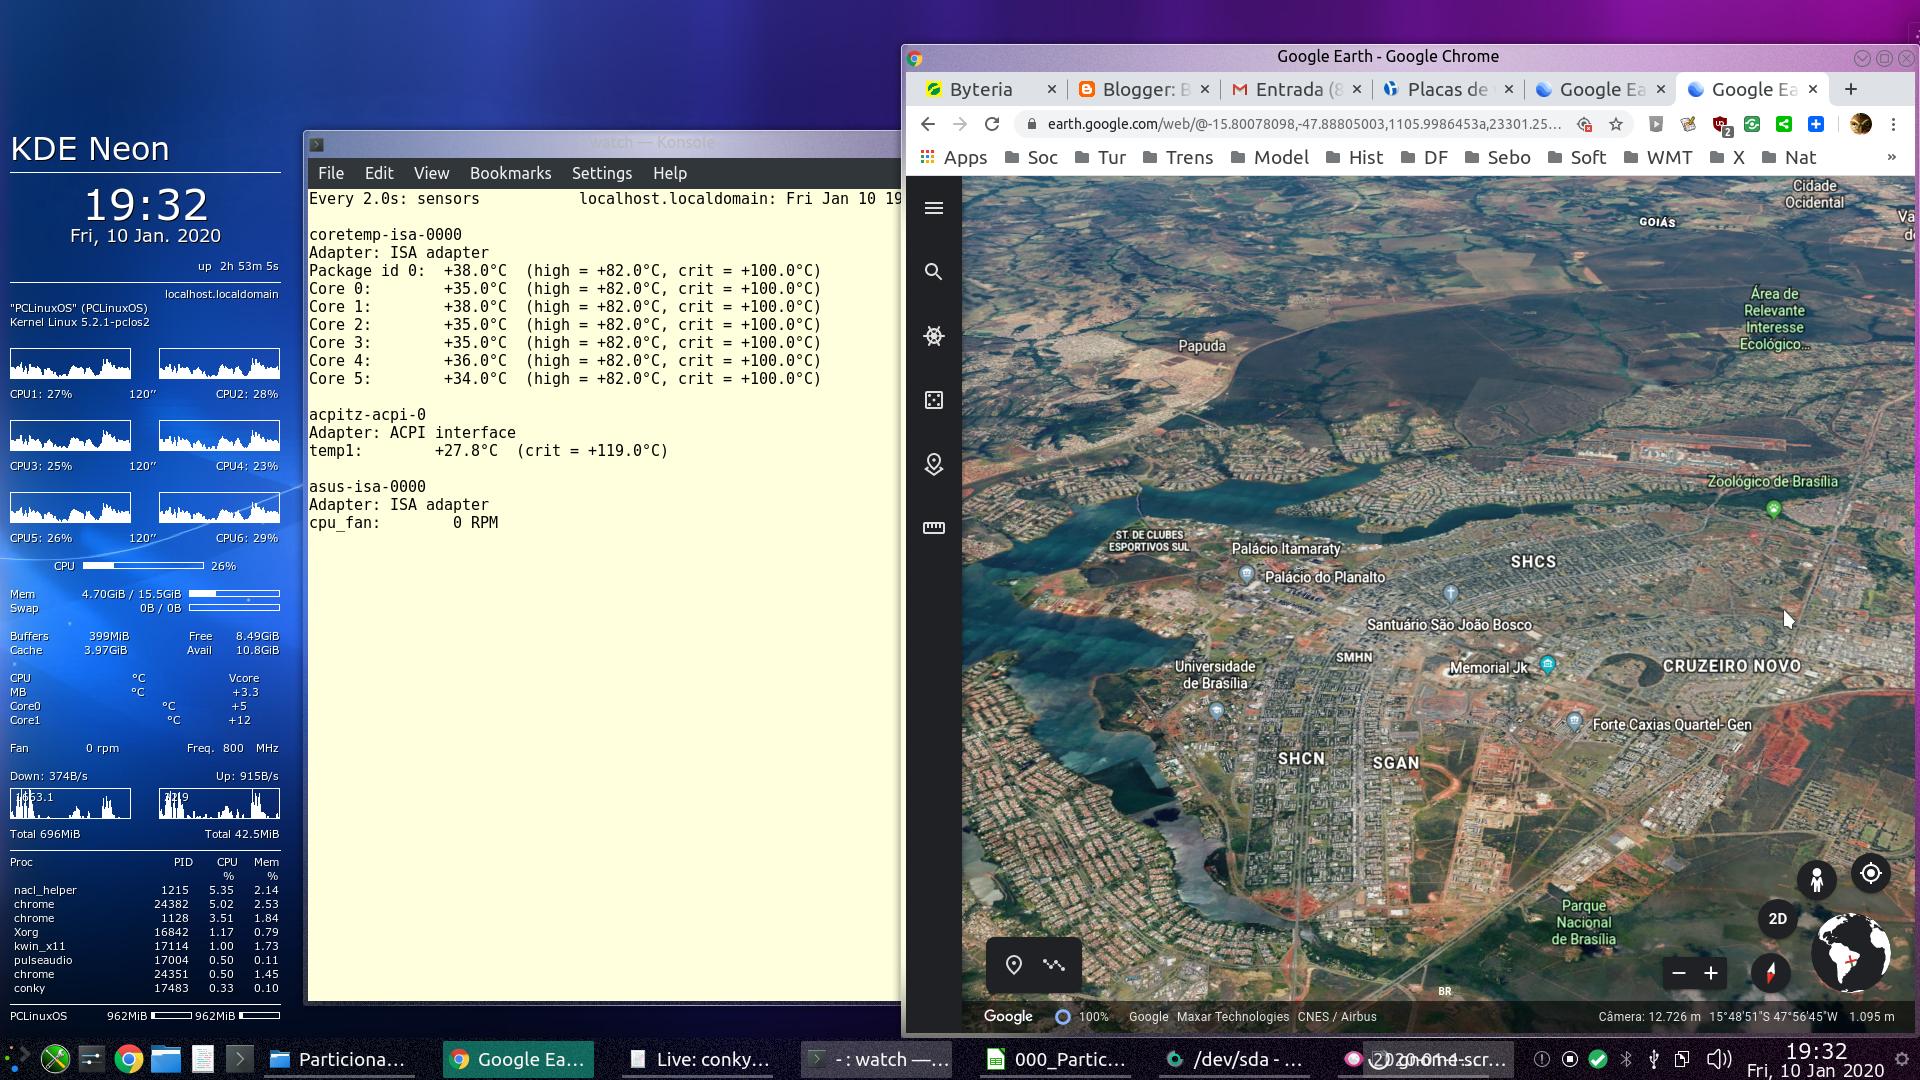1920x1080 pixels.
Task: Expand the Trens bookmarks folder
Action: click(x=1177, y=157)
